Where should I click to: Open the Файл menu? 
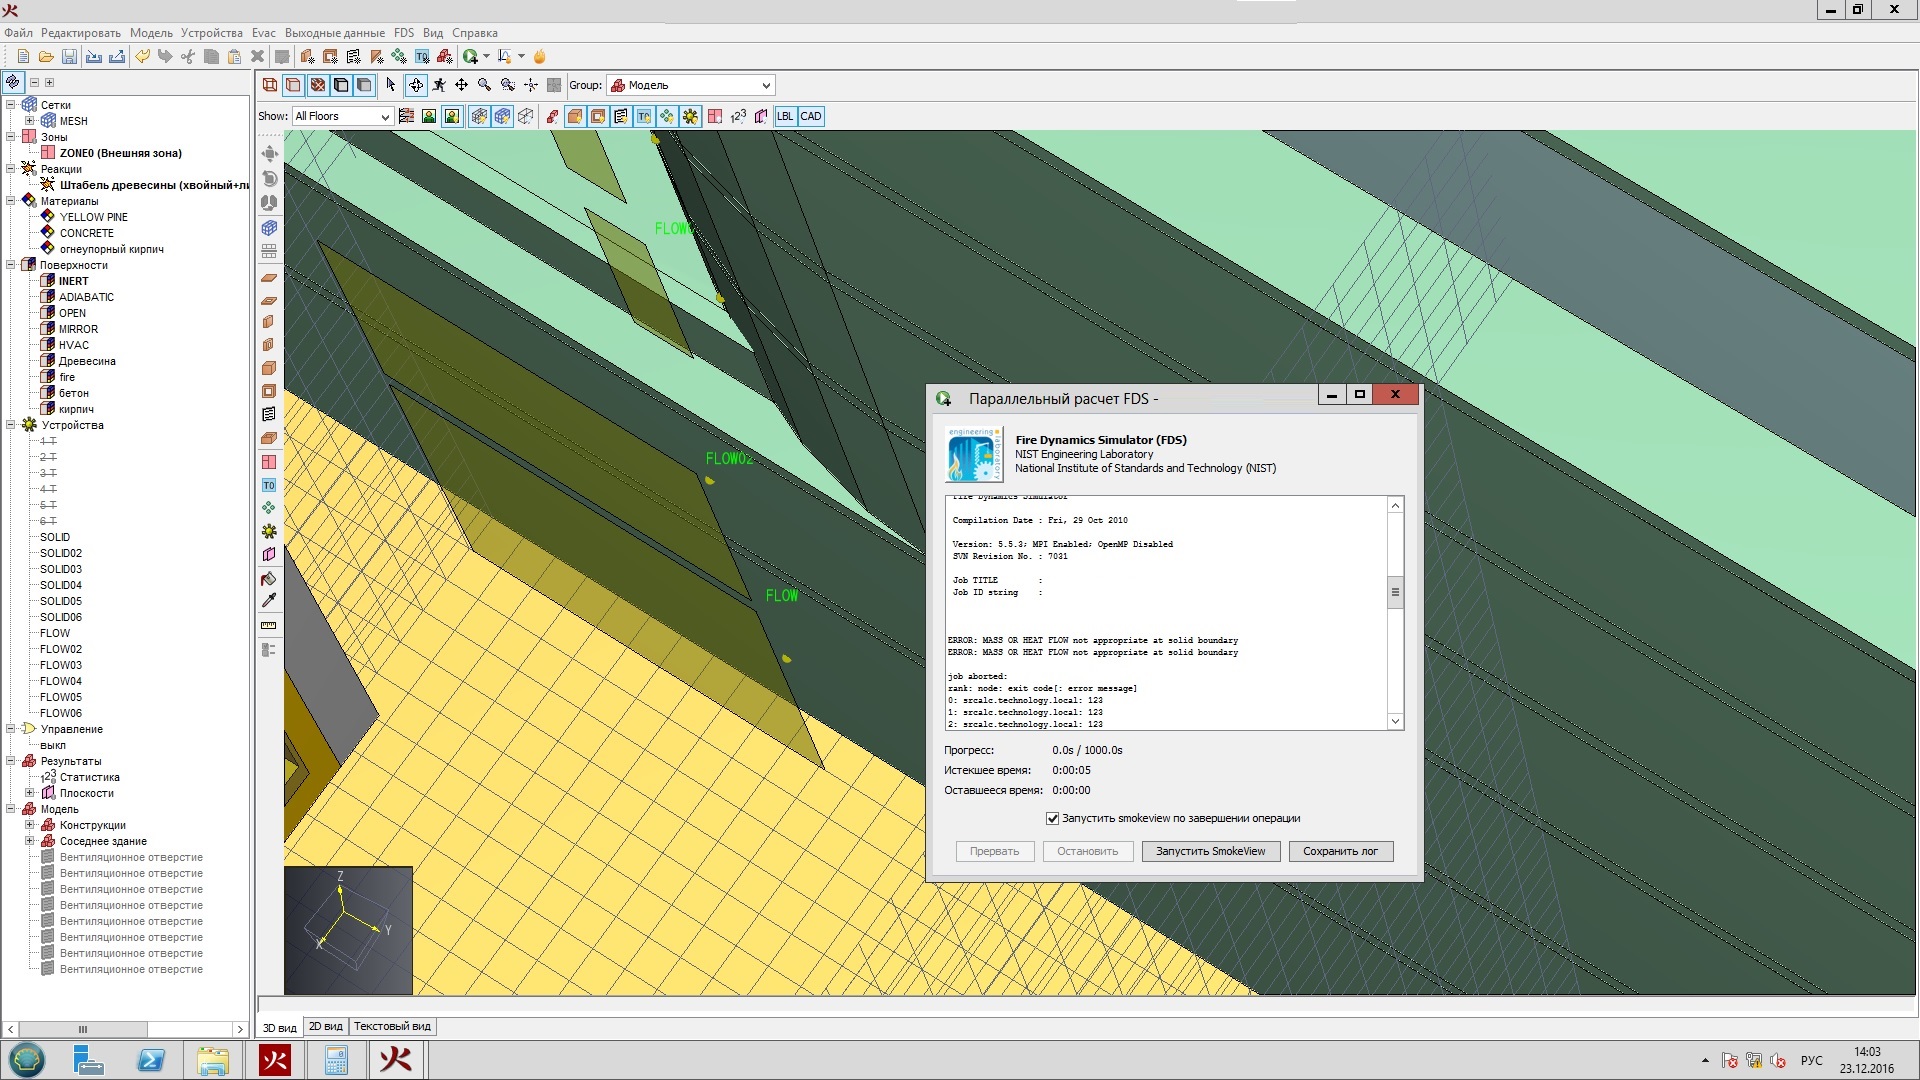18,33
